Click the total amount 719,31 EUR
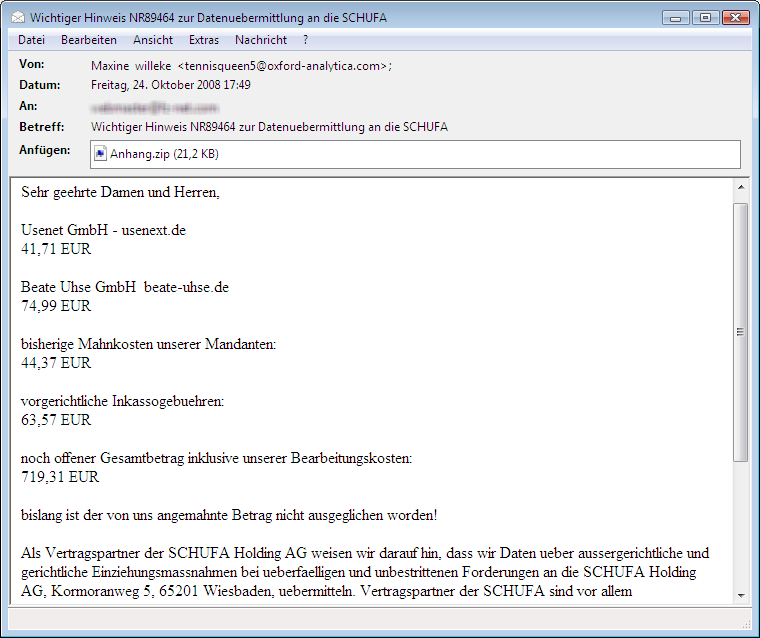Image resolution: width=760 pixels, height=638 pixels. (x=60, y=477)
